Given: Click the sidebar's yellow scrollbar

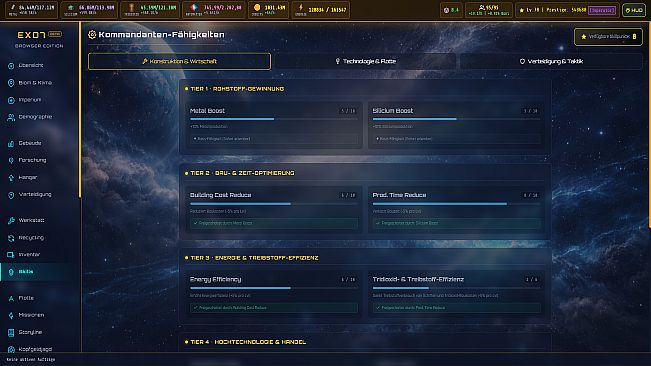Looking at the screenshot, I should click(x=80, y=110).
